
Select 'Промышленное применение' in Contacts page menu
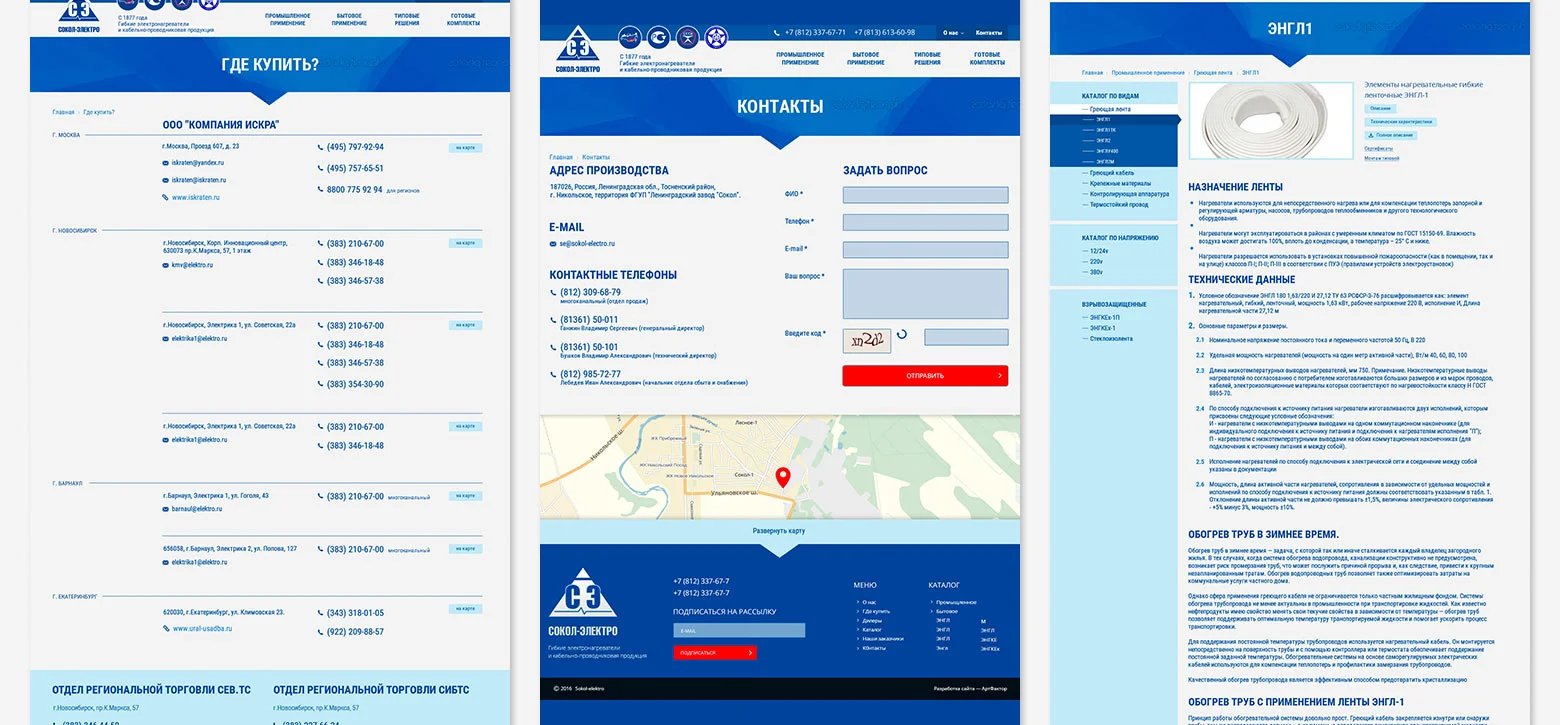[x=800, y=58]
